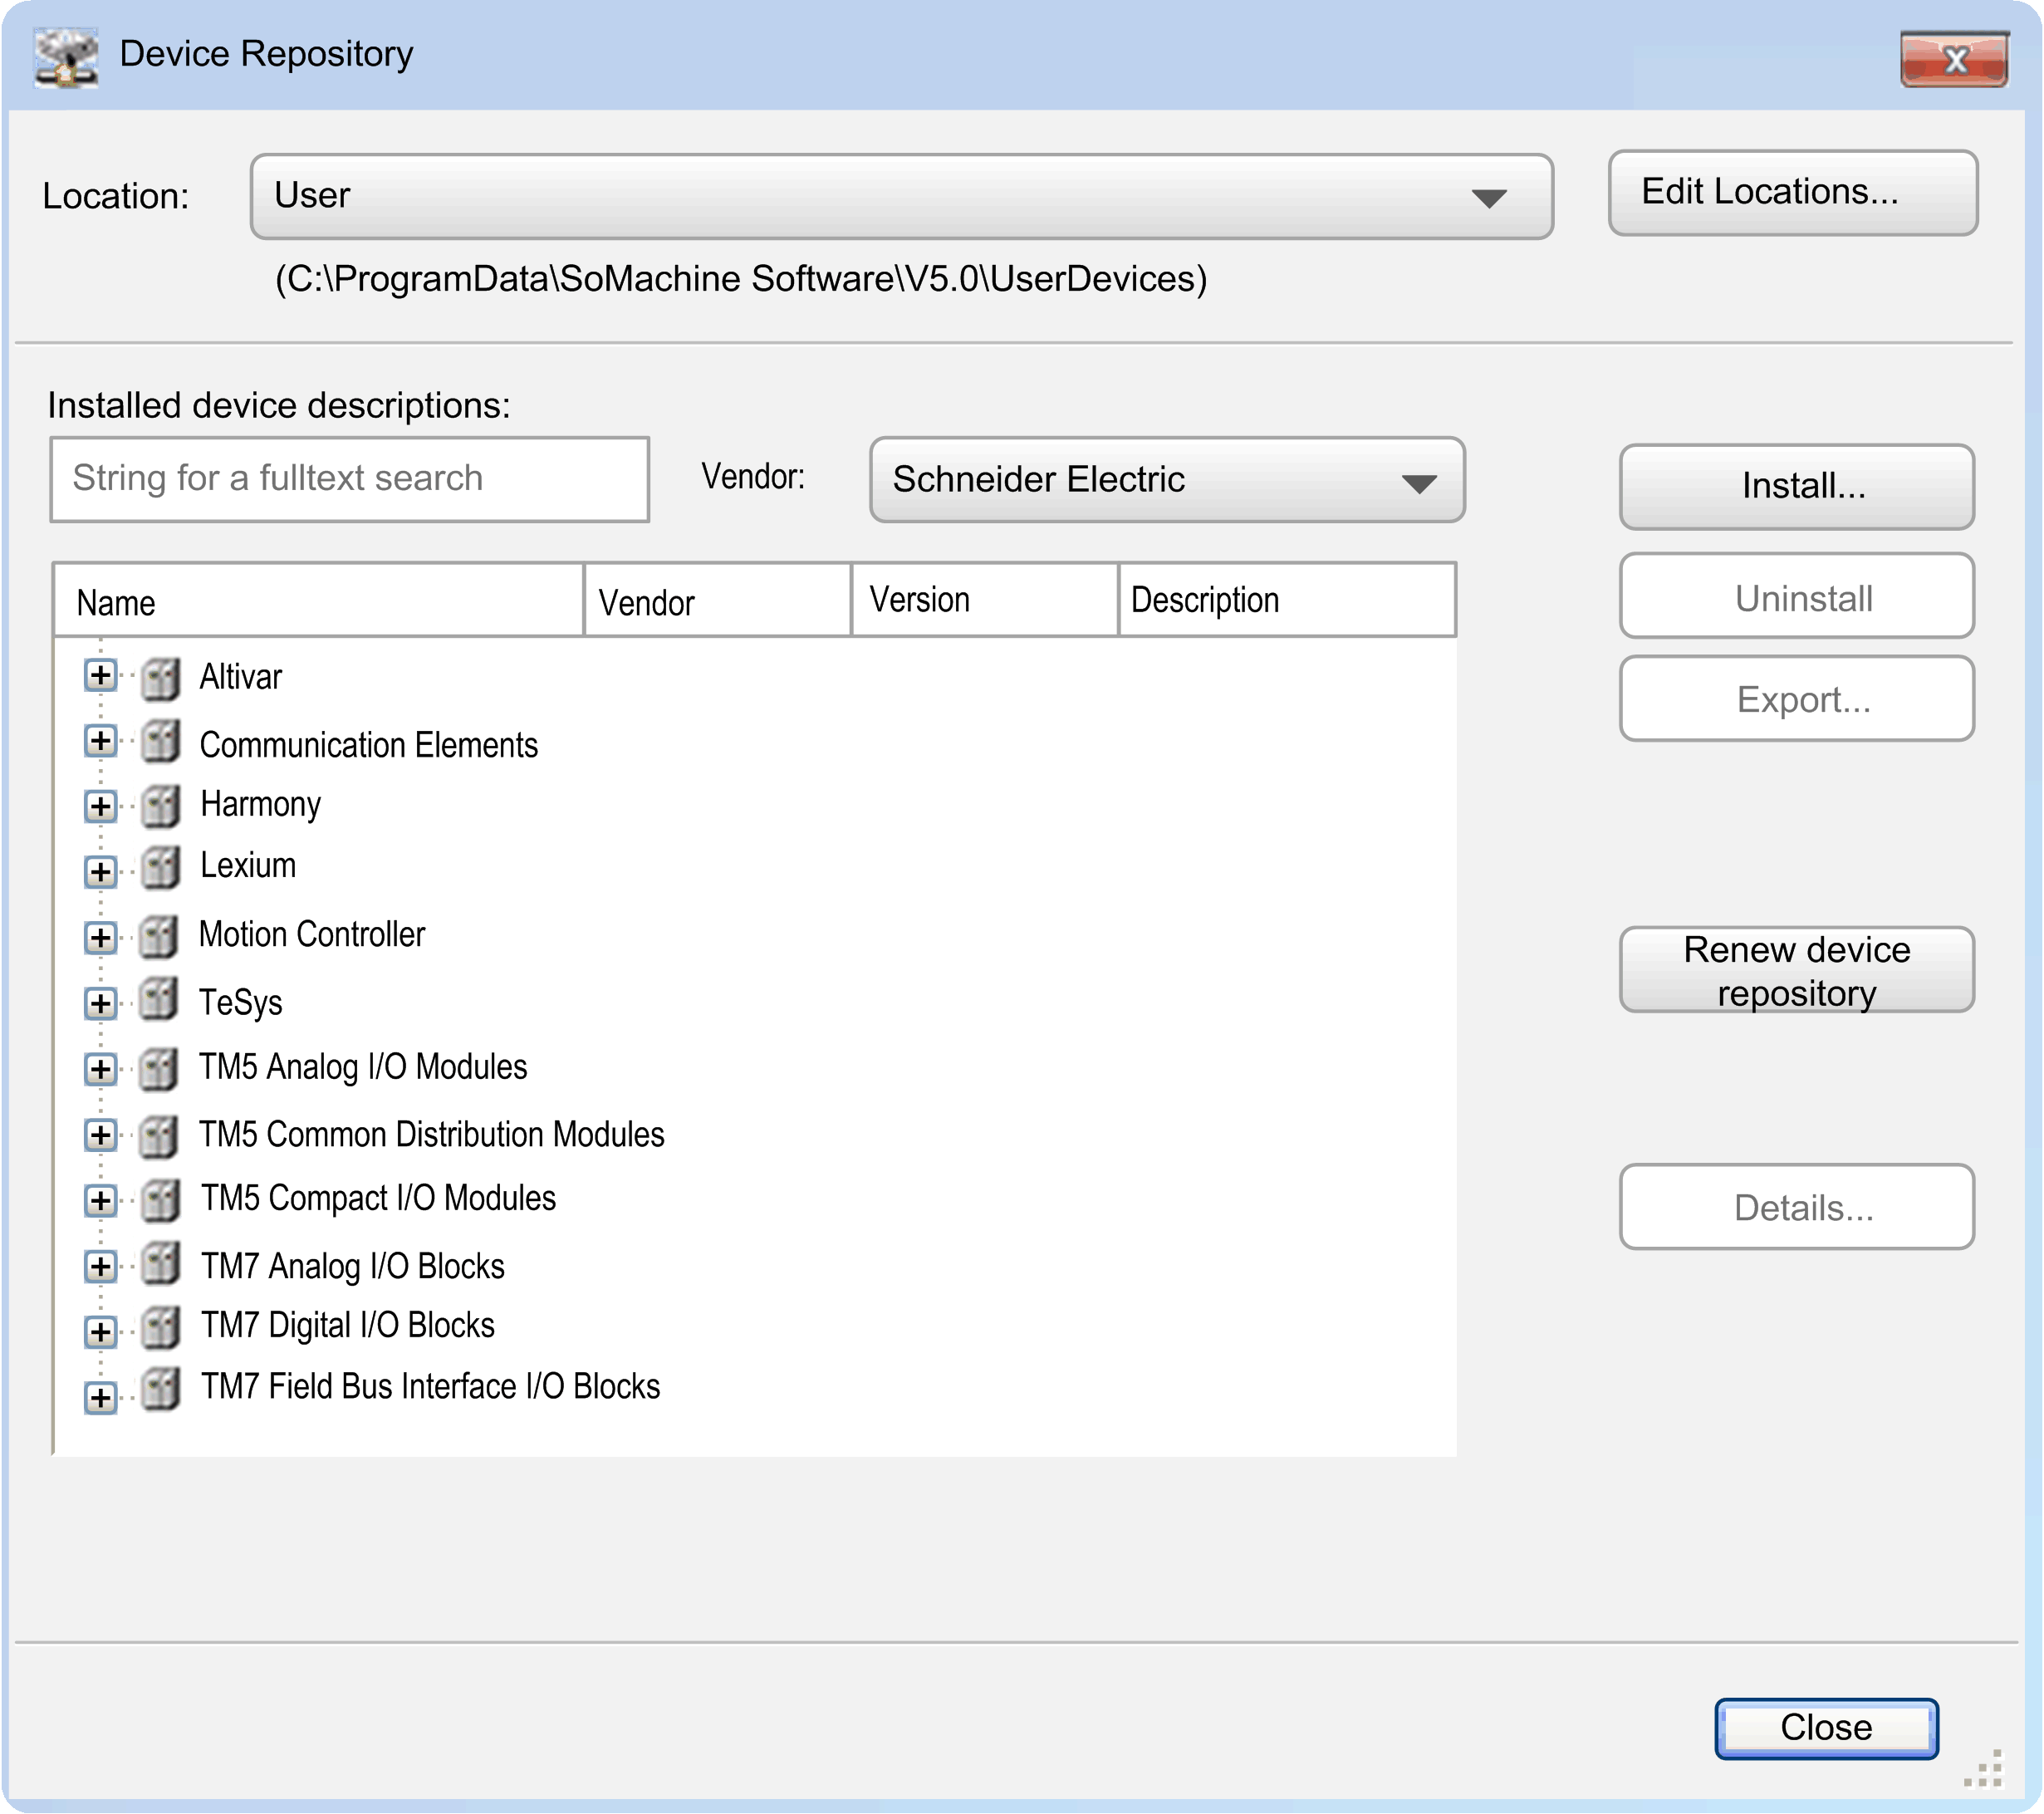The image size is (2044, 1814).
Task: Click the Uninstall button
Action: [1796, 596]
